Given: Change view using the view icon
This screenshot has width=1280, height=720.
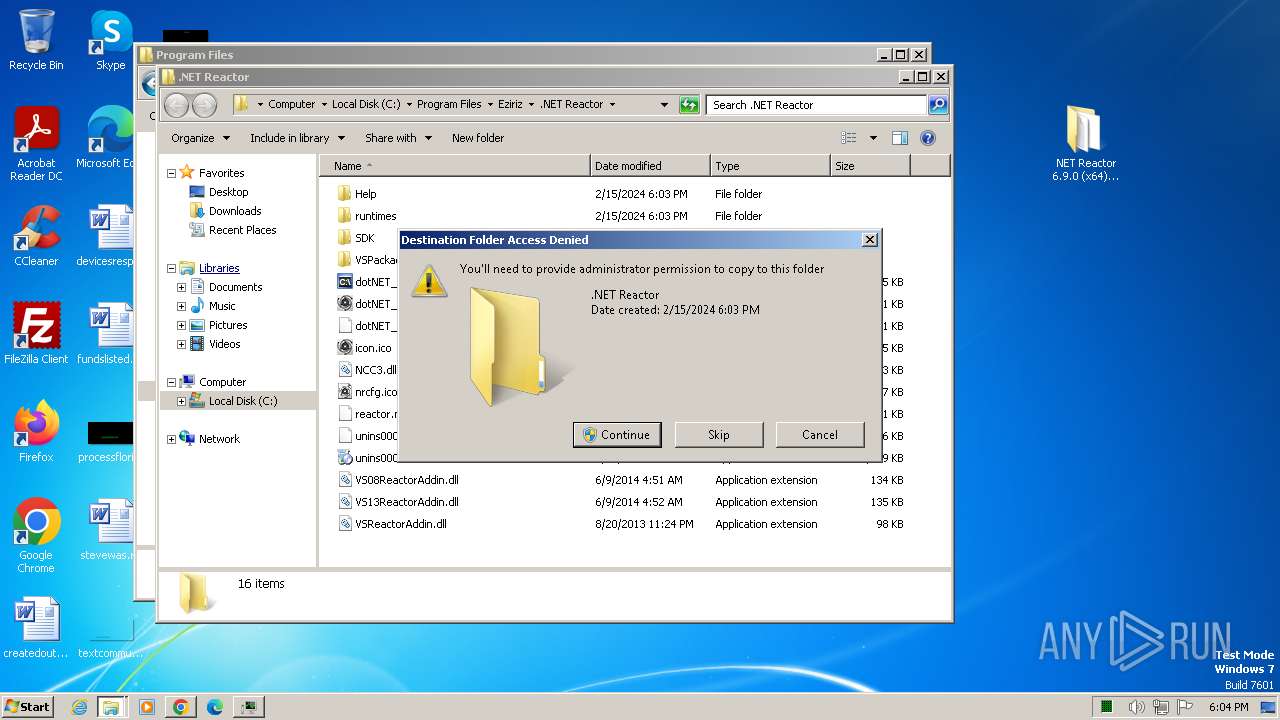Looking at the screenshot, I should 849,138.
